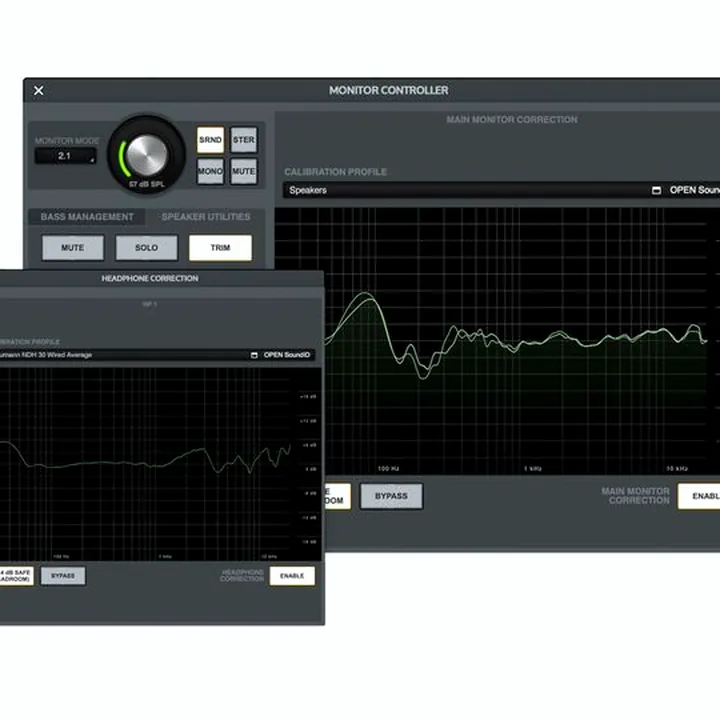Toggle the STER stereo button
This screenshot has width=720, height=720.
(x=243, y=140)
